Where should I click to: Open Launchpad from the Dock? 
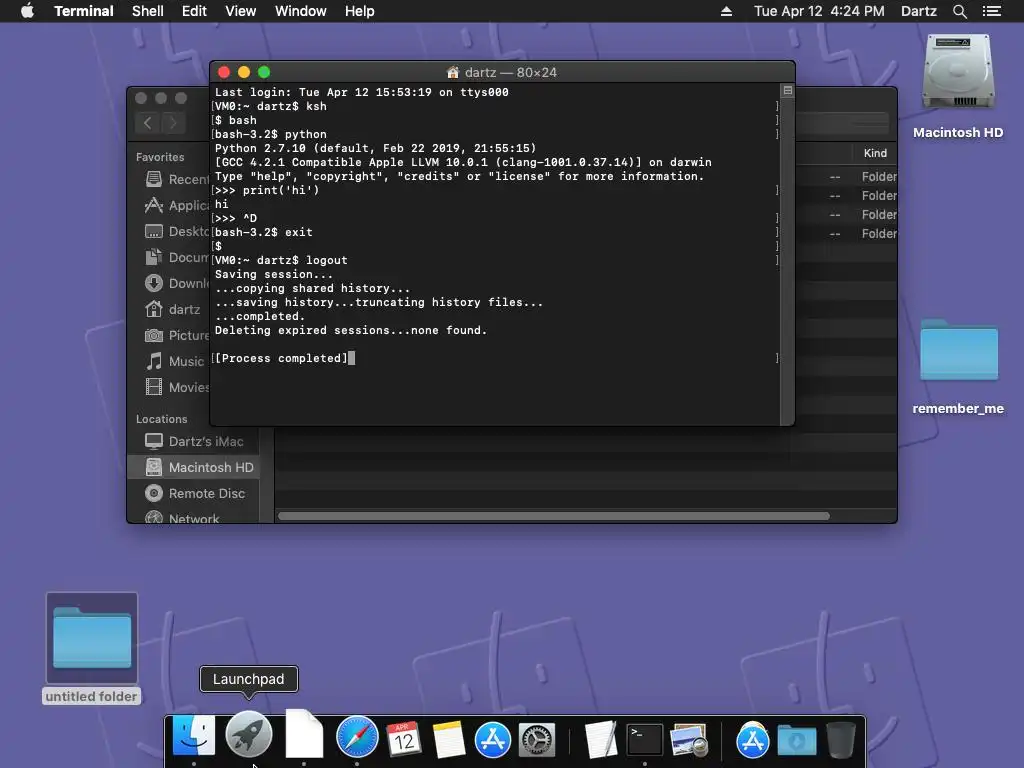point(249,734)
